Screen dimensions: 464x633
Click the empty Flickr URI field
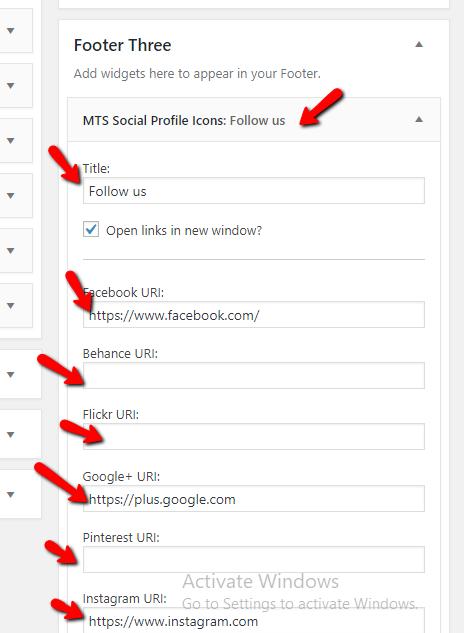[254, 436]
